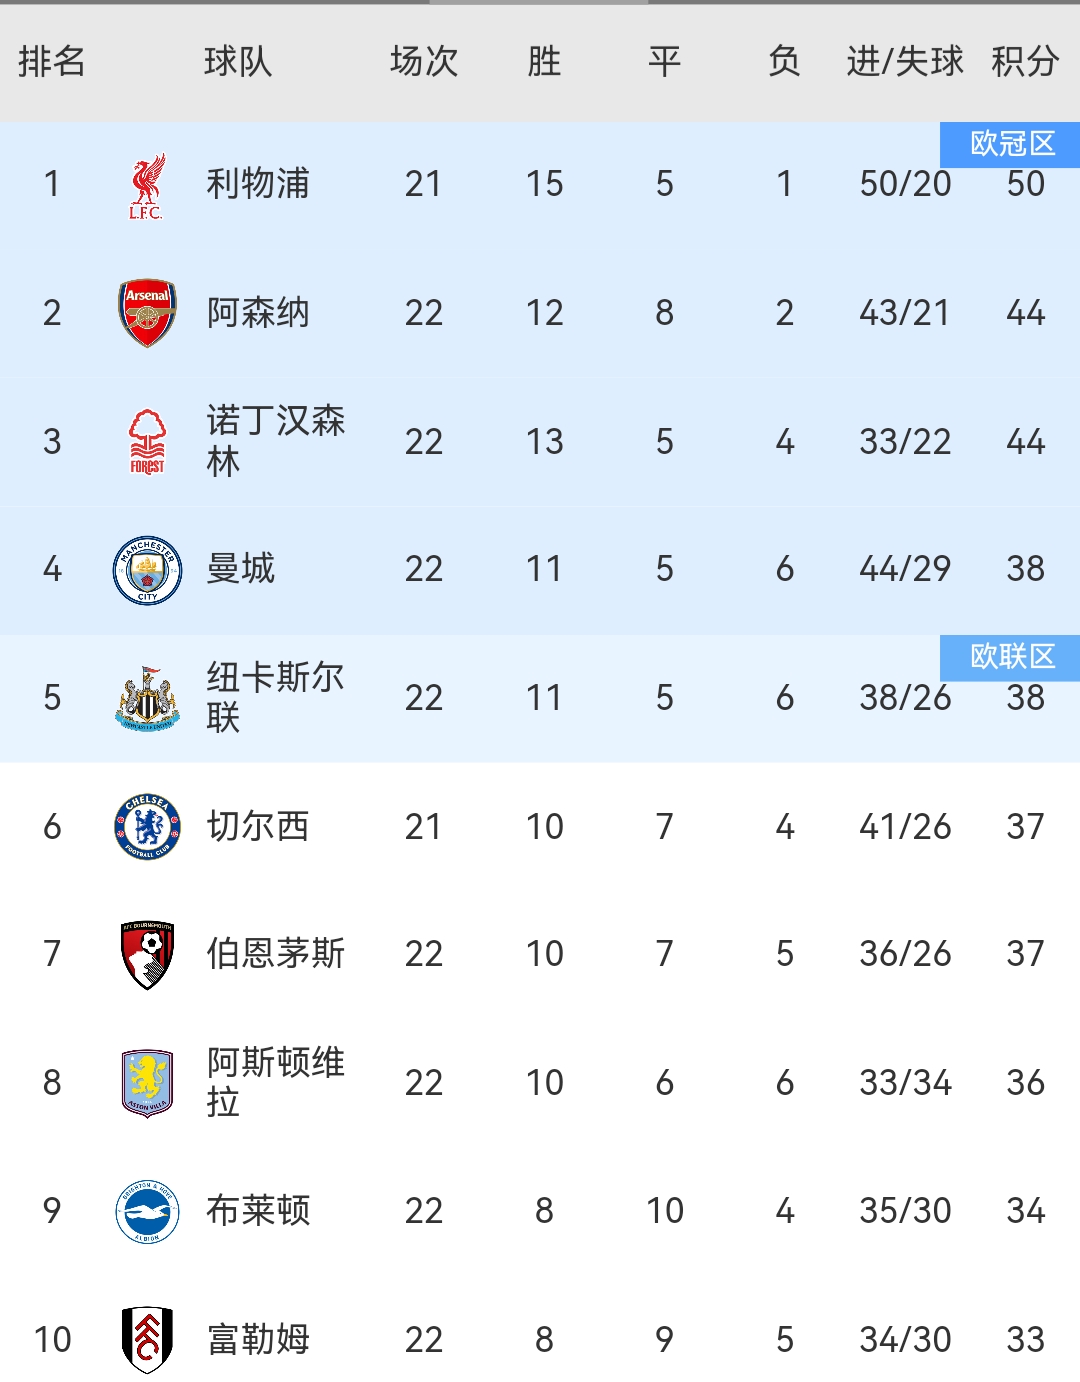Tap the Newcastle United crest

147,698
